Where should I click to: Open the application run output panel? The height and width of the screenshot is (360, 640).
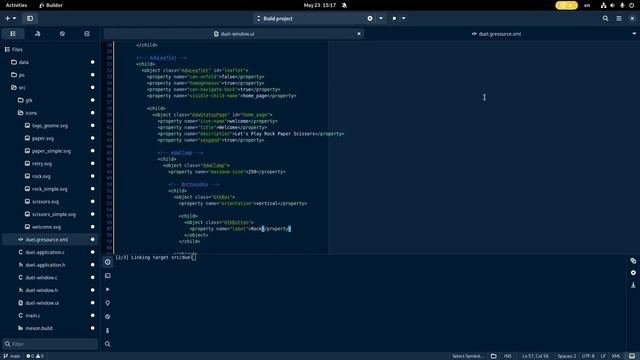coord(108,289)
